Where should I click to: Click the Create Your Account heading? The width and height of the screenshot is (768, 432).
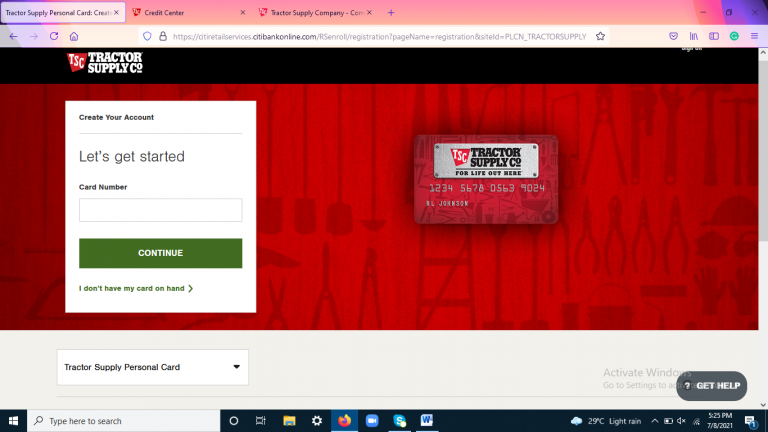click(117, 118)
